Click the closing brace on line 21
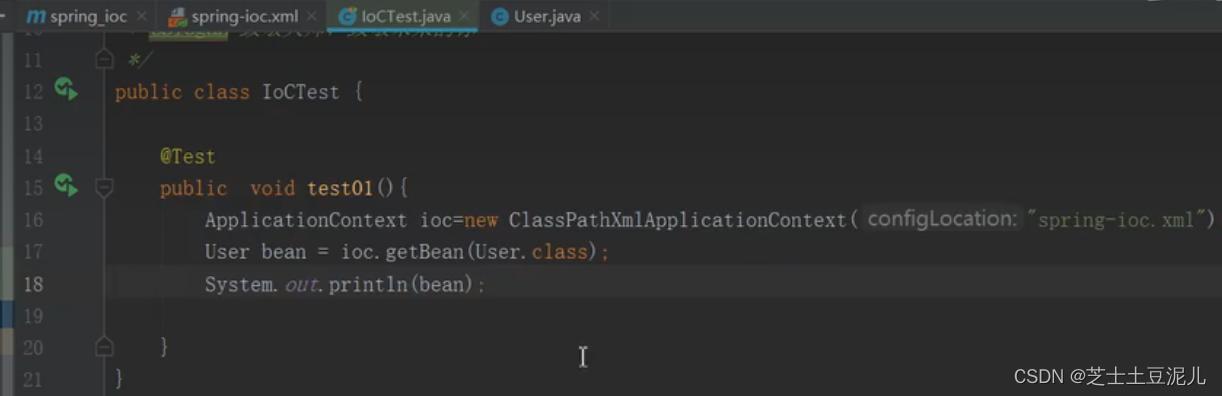This screenshot has height=396, width=1222. (120, 378)
